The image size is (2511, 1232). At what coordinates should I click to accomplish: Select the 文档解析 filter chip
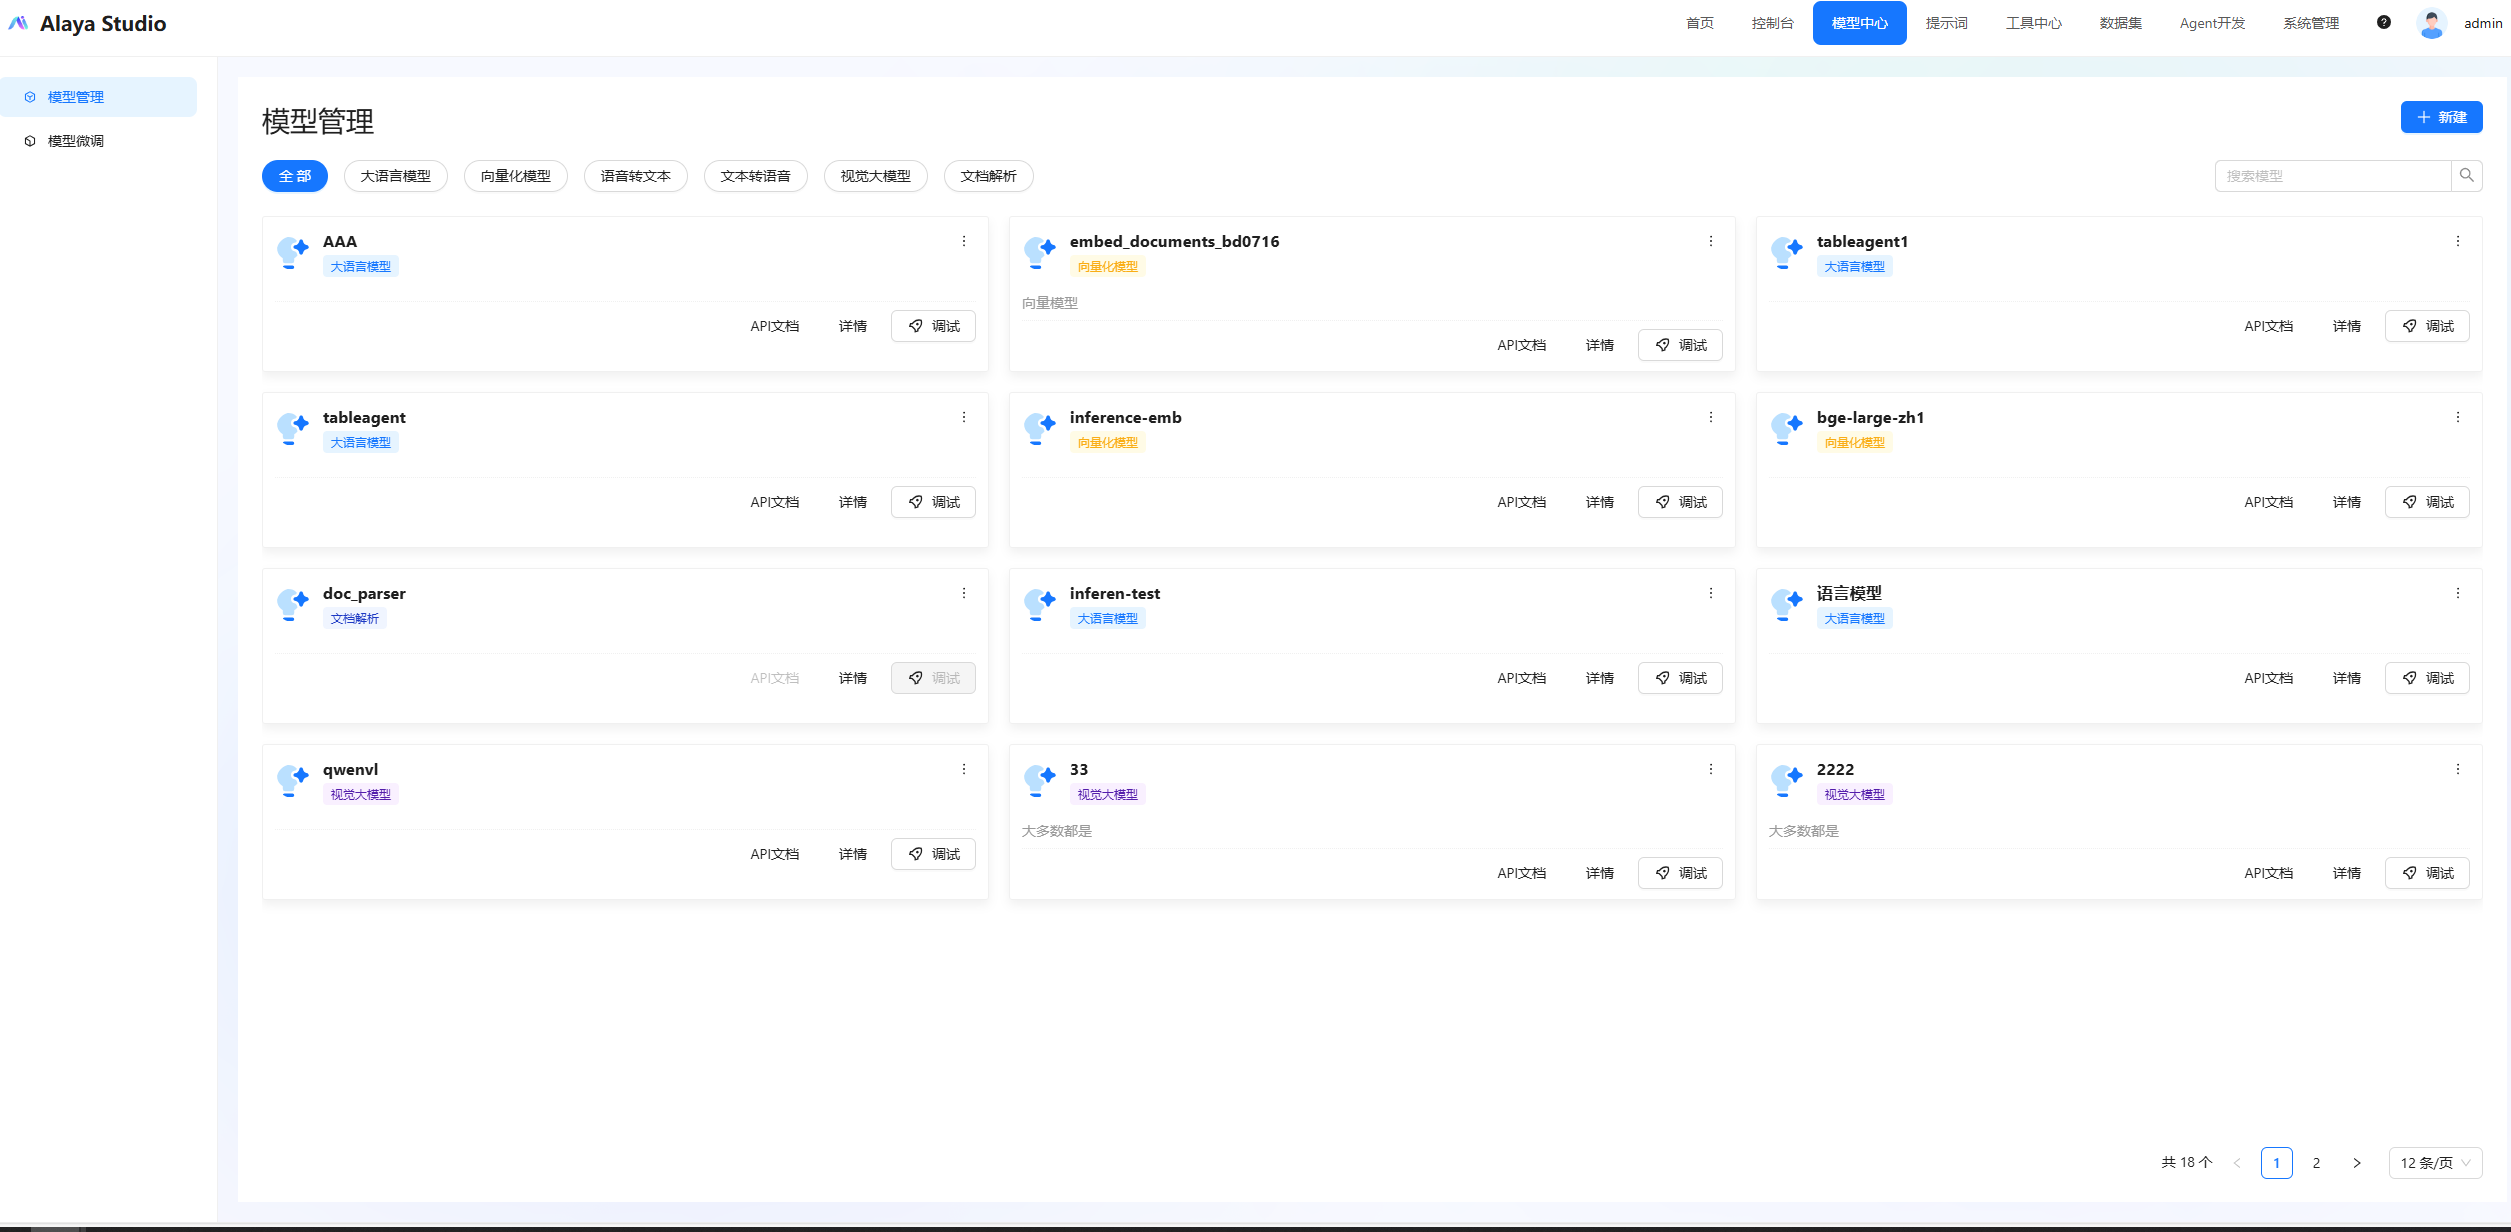988,176
